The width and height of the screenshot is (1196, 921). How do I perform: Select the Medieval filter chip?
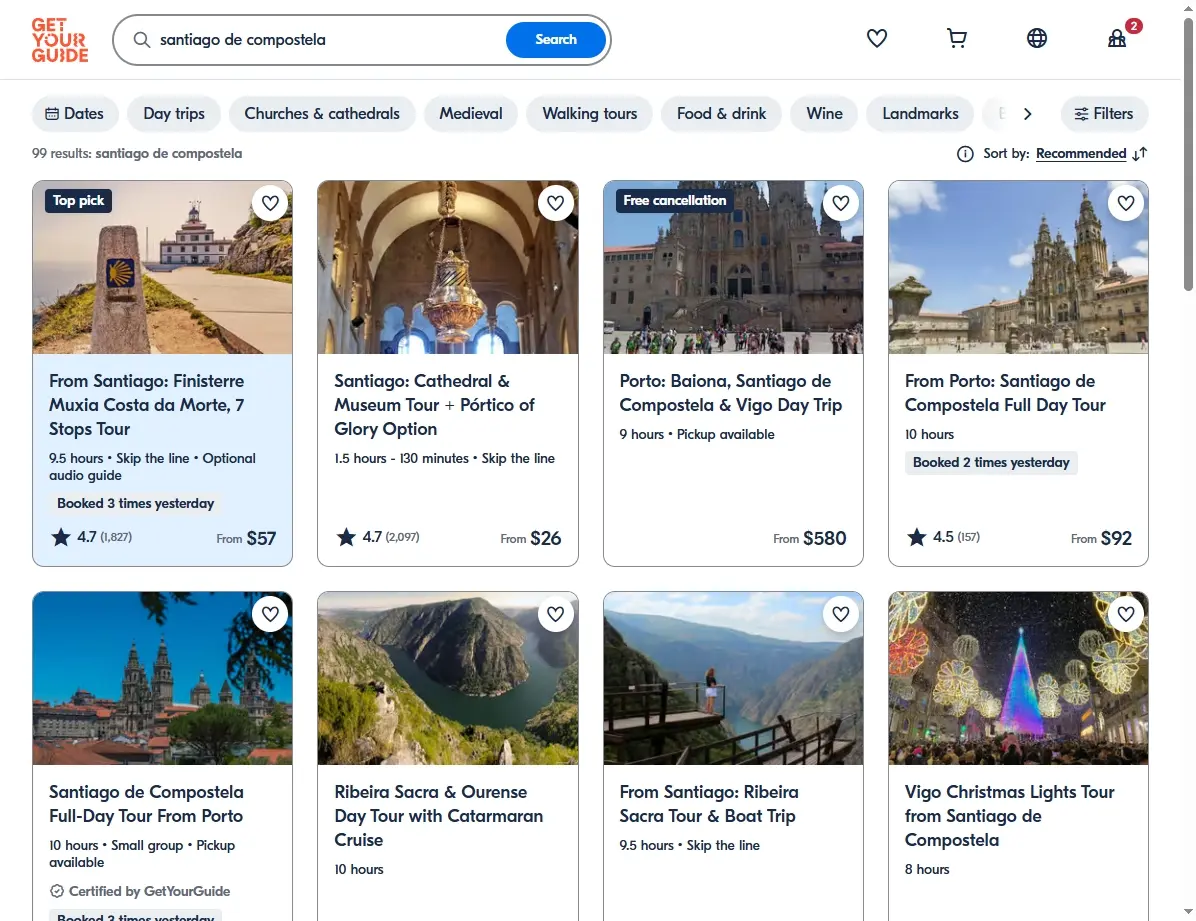(471, 114)
